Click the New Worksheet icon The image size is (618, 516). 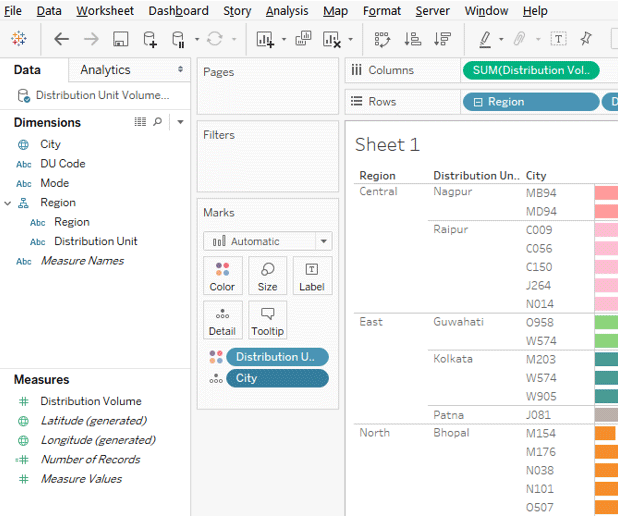(x=265, y=39)
